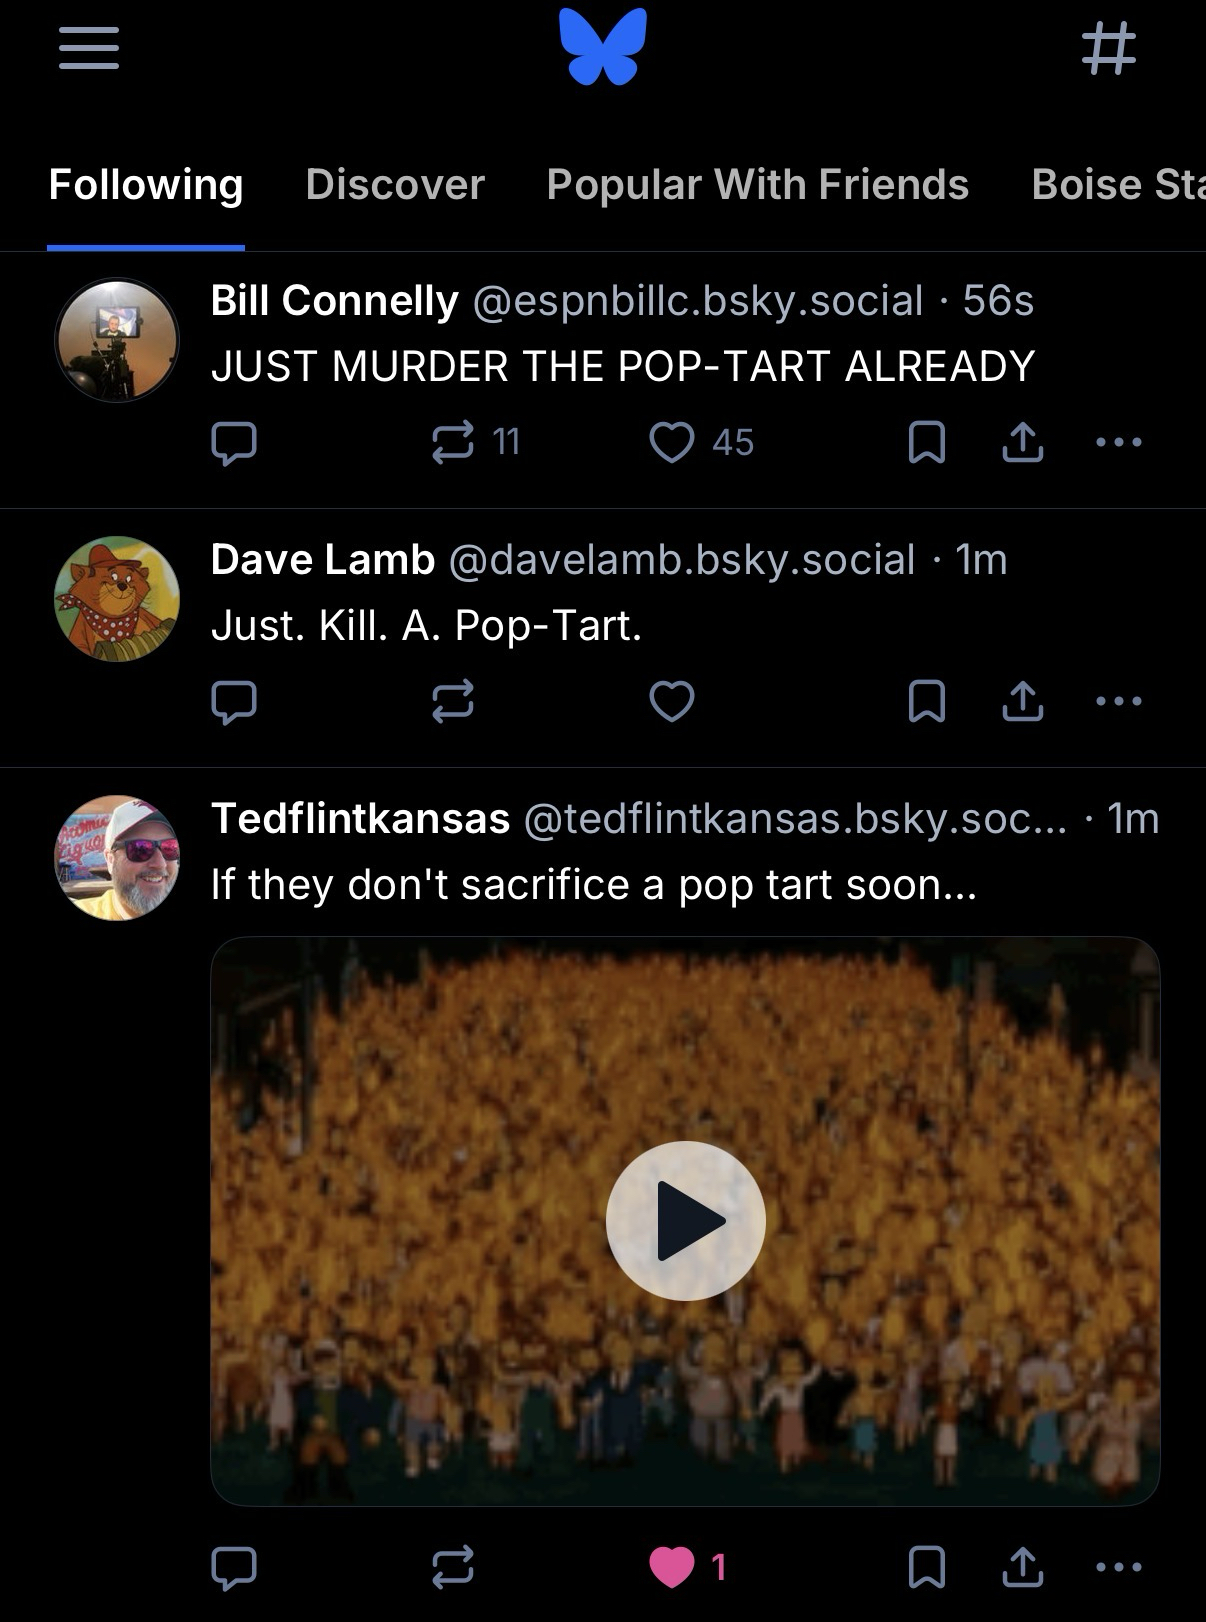Like Dave Lamb's Pop-Tart post

pos(672,701)
